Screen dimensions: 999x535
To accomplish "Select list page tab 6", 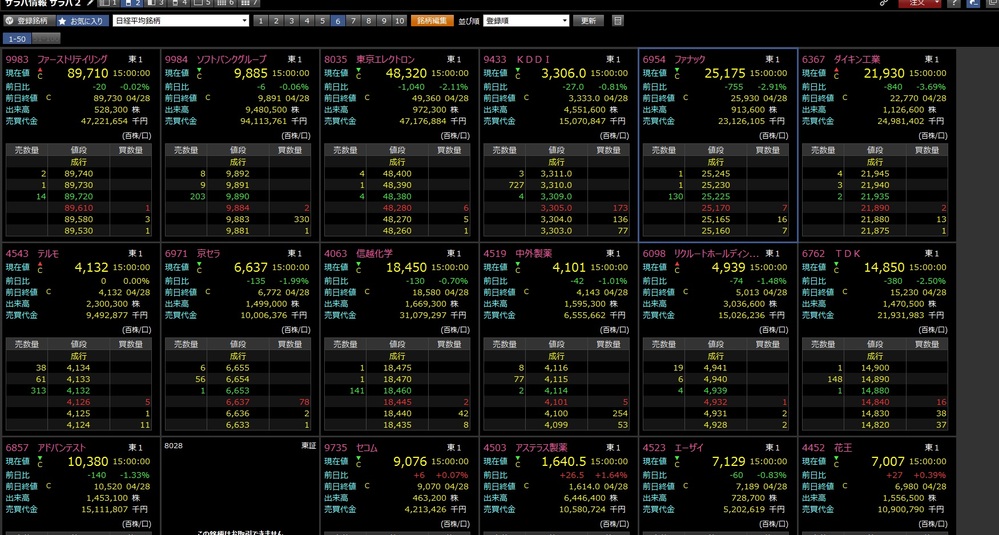I will pyautogui.click(x=338, y=20).
